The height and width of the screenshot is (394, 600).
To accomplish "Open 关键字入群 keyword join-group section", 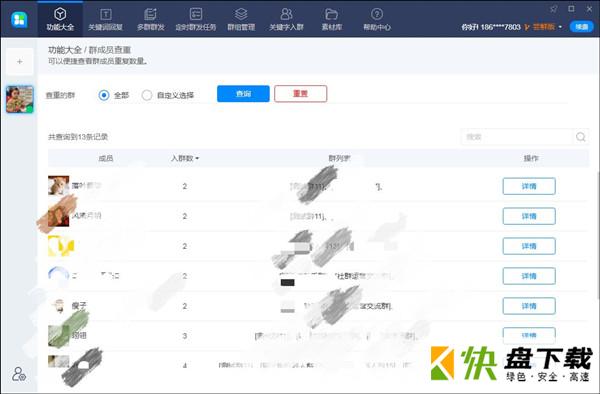I will [286, 19].
